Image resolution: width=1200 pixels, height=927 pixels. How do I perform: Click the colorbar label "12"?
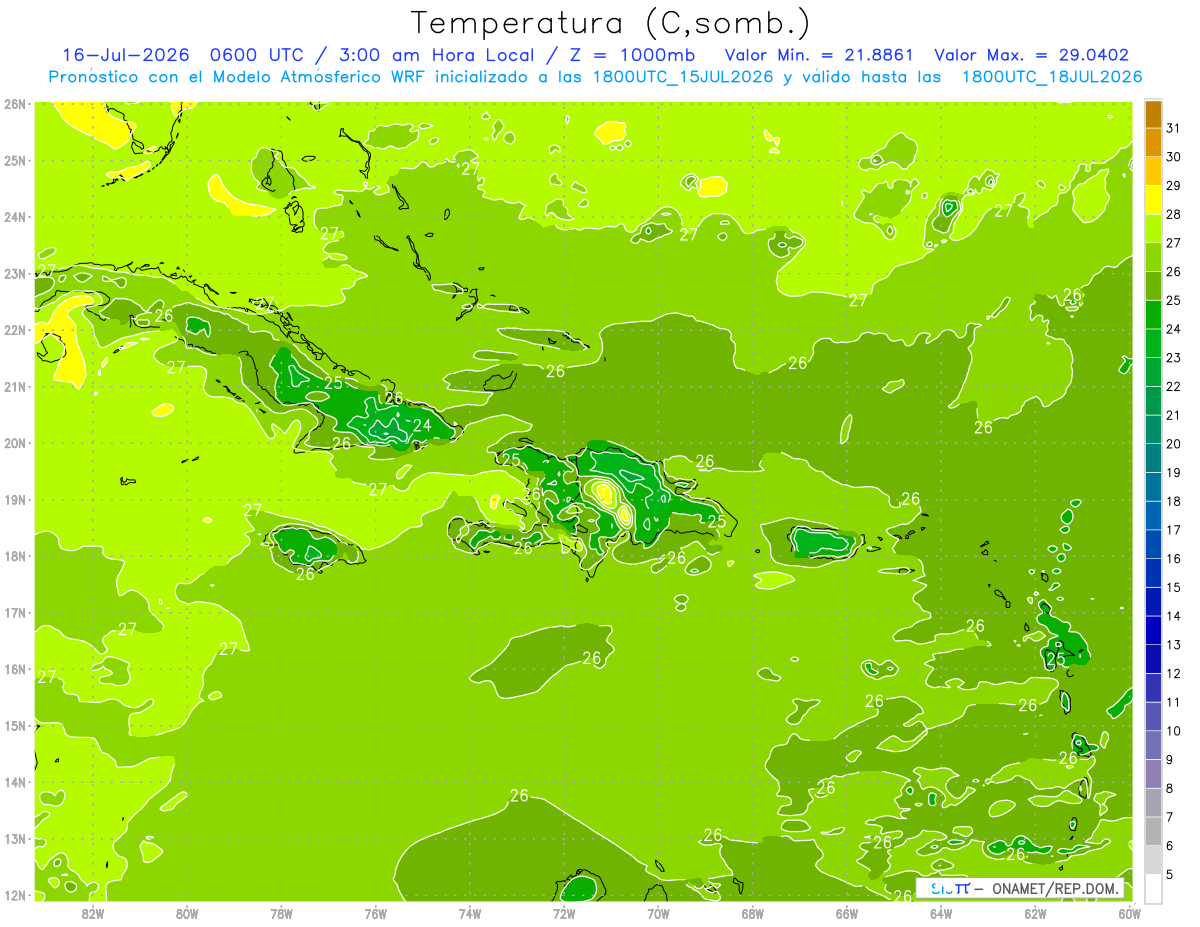click(x=1174, y=673)
